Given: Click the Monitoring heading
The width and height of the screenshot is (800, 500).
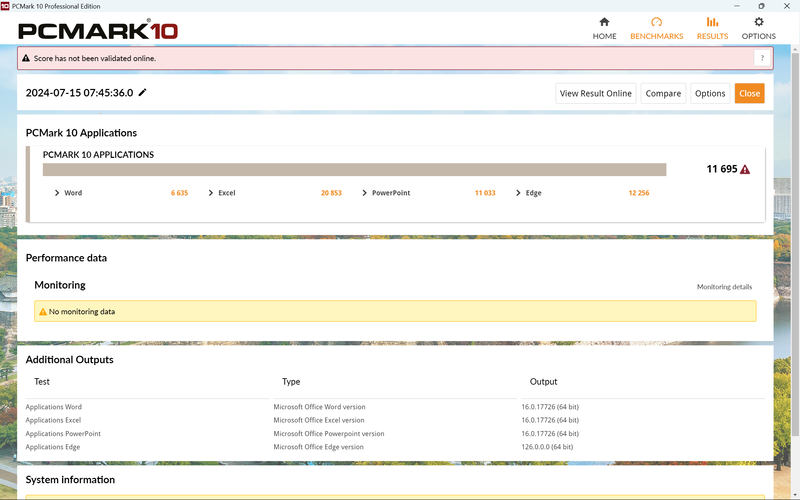Looking at the screenshot, I should 60,285.
